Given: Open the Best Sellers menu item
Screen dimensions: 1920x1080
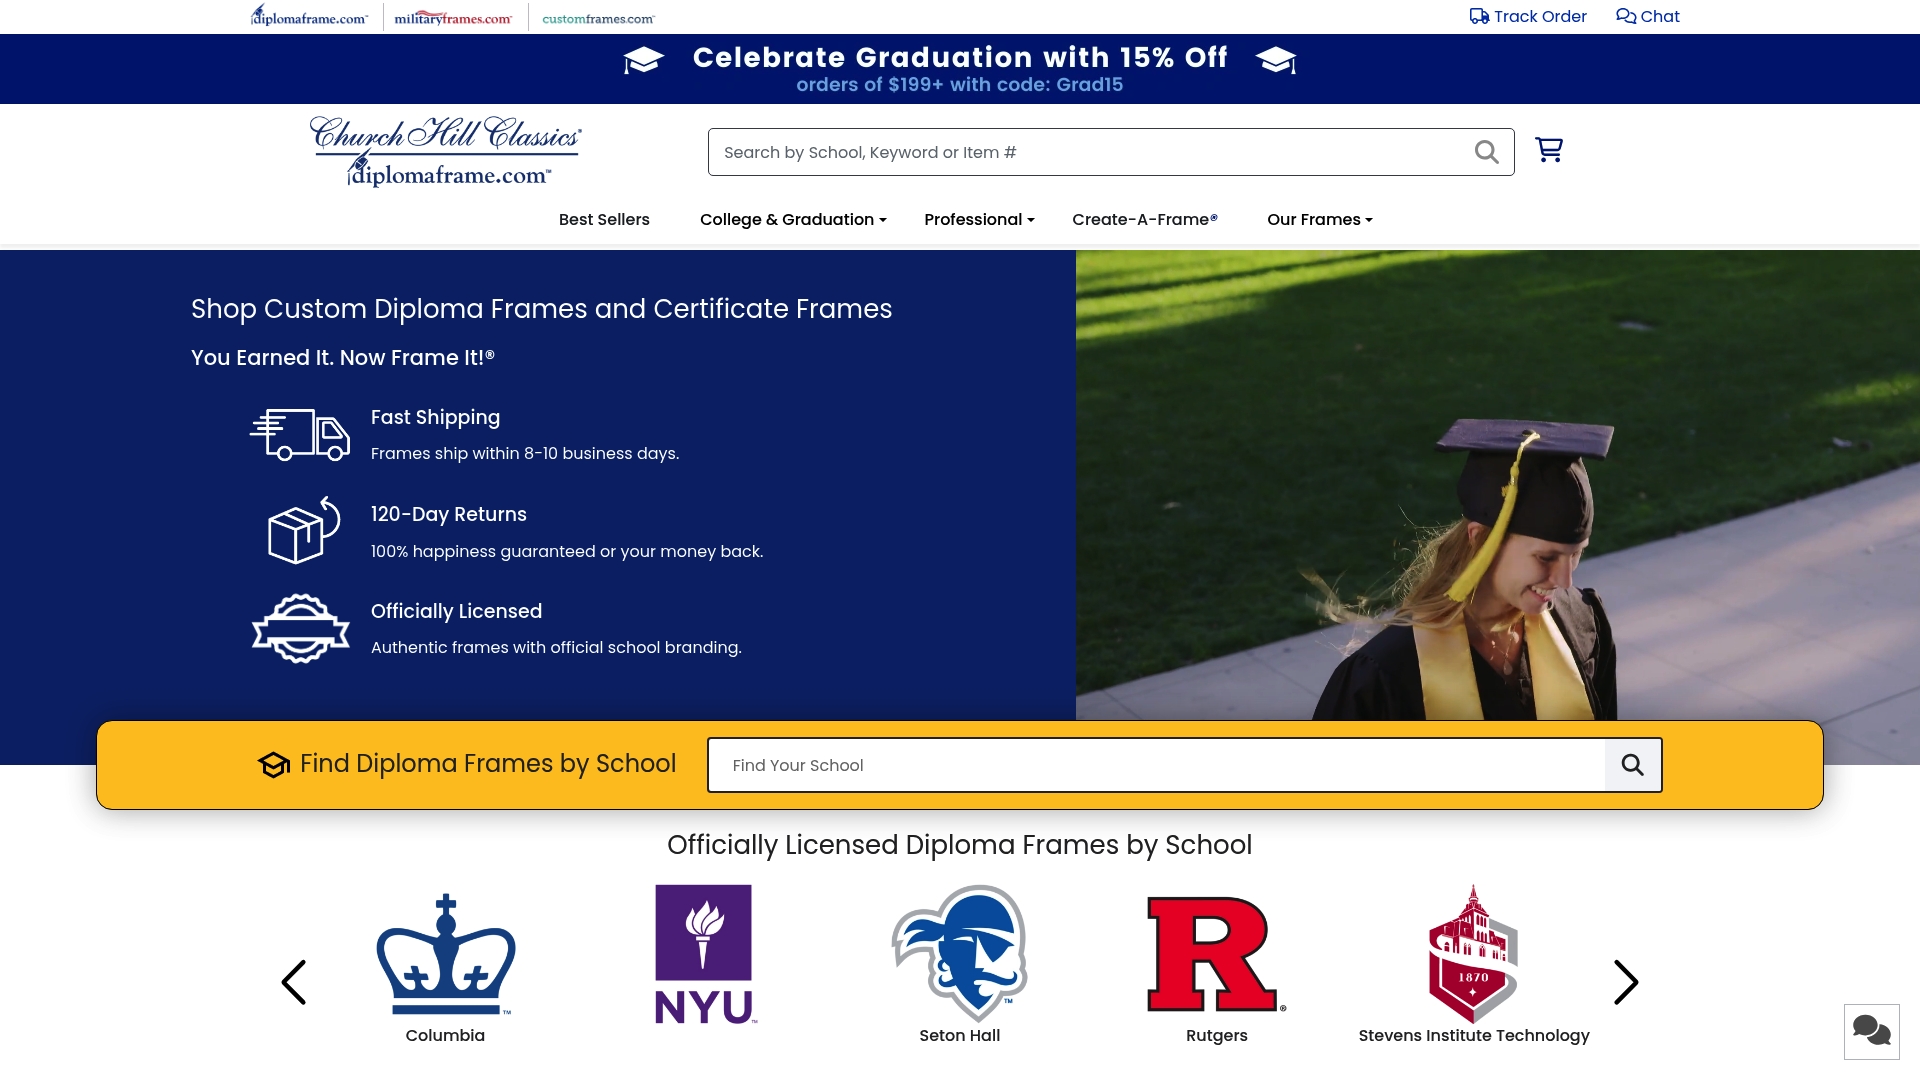Looking at the screenshot, I should [604, 219].
